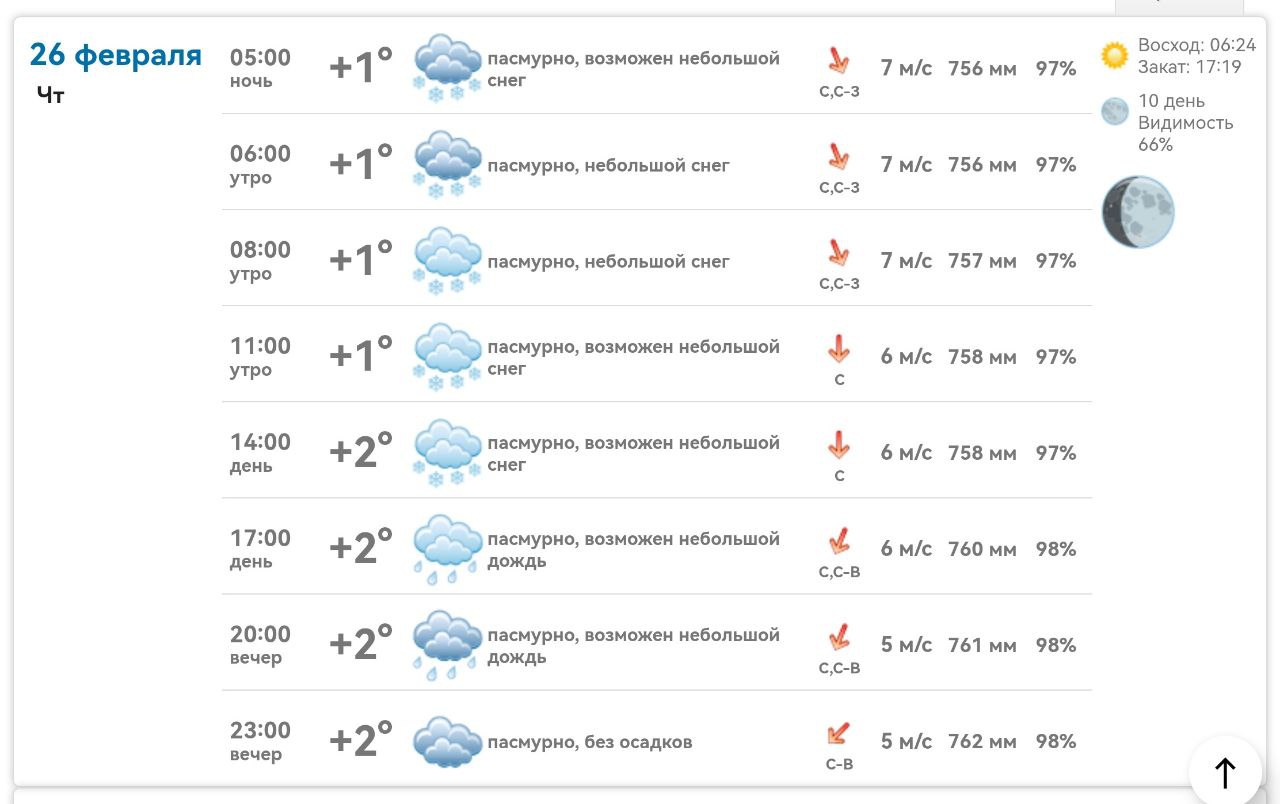Click the 14:00 день time label
This screenshot has width=1280, height=804.
click(260, 452)
